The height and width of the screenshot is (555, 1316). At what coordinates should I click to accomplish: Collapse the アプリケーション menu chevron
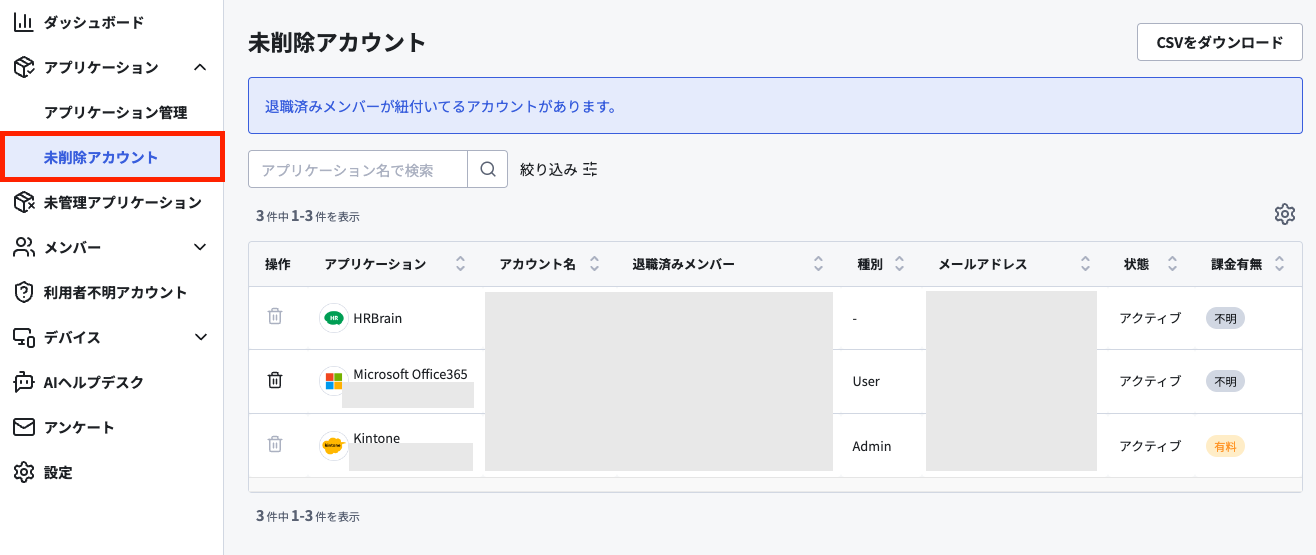[x=200, y=67]
